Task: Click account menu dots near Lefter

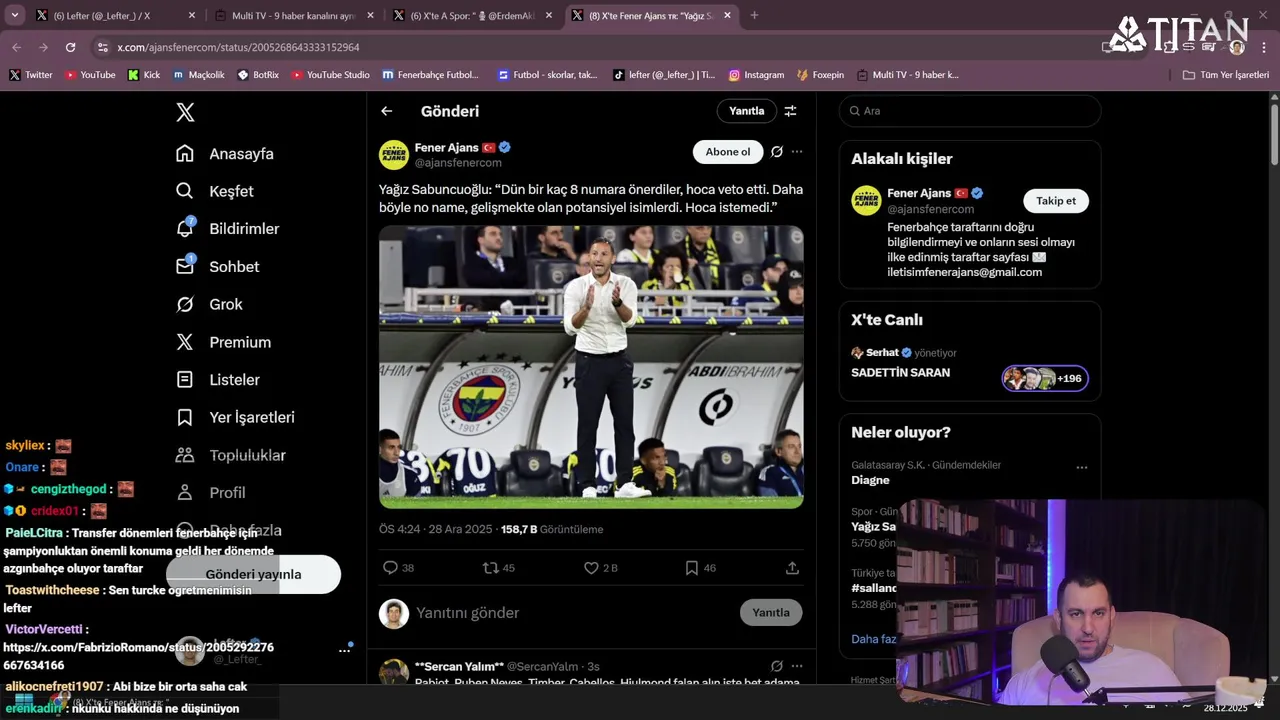Action: (344, 650)
